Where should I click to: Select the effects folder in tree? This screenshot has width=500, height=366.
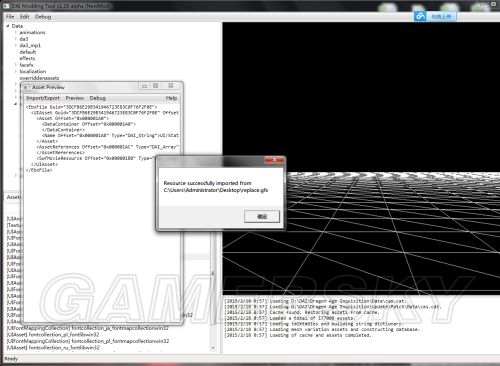click(27, 58)
